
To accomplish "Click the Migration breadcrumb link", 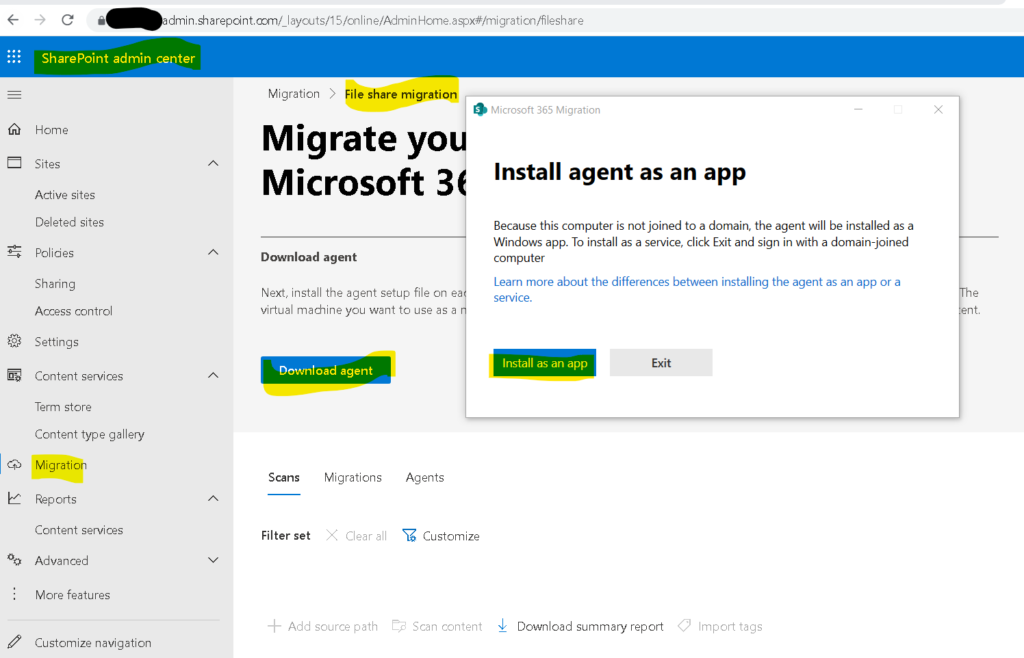I will [x=294, y=93].
